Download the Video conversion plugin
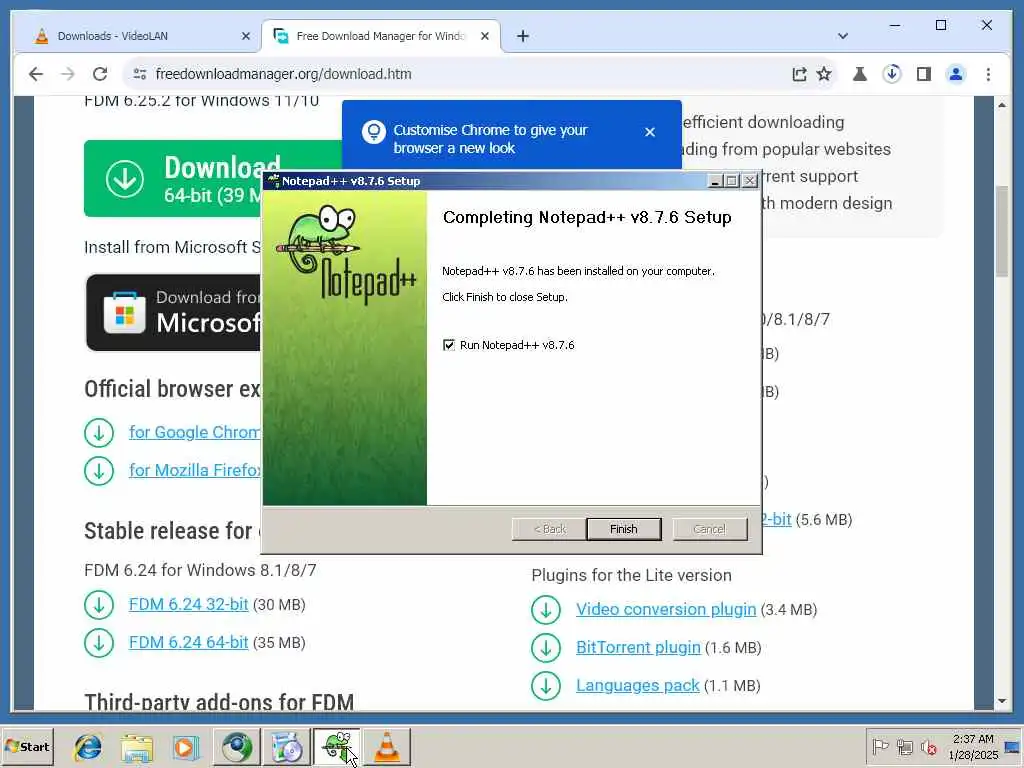Image resolution: width=1024 pixels, height=768 pixels. (x=665, y=609)
